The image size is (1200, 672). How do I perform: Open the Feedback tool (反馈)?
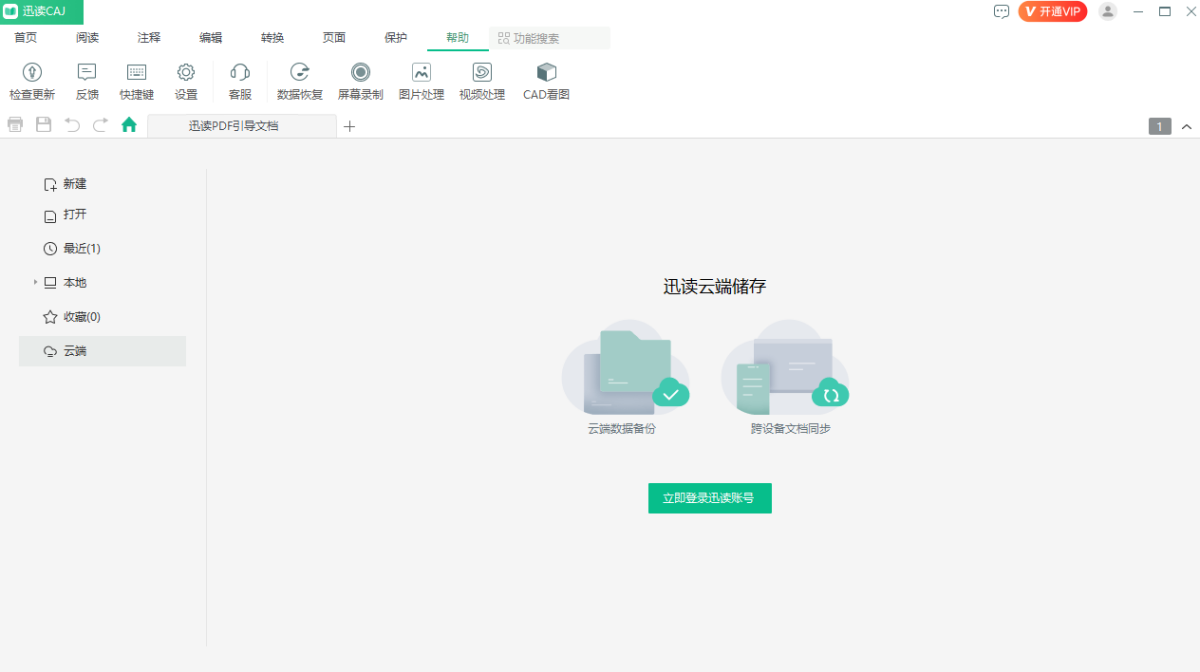(87, 73)
